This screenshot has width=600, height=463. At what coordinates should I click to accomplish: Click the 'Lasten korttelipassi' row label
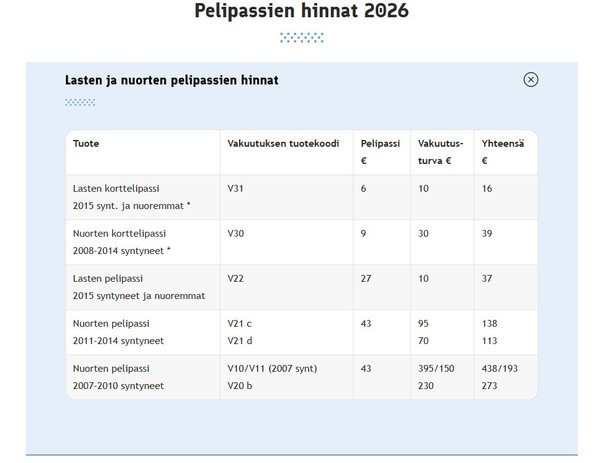tap(116, 188)
